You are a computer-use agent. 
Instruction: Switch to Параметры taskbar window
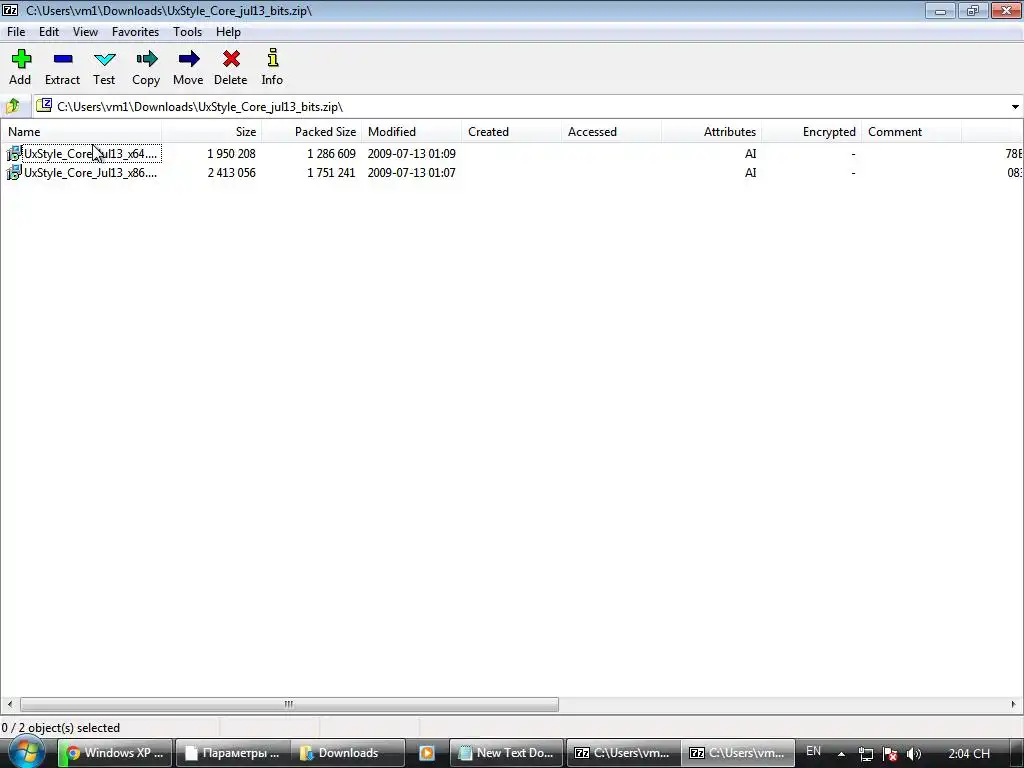232,753
